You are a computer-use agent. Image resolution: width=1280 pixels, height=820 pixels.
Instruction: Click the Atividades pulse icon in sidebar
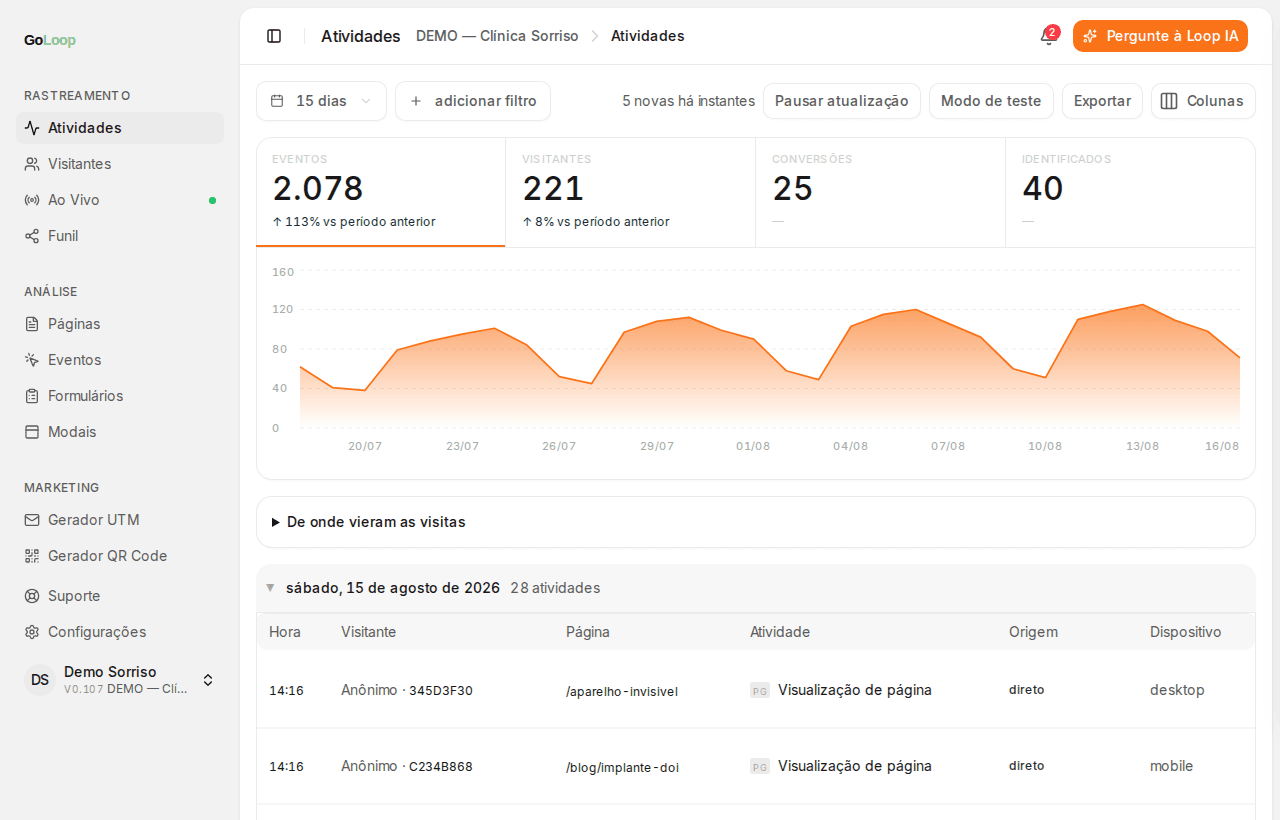32,128
